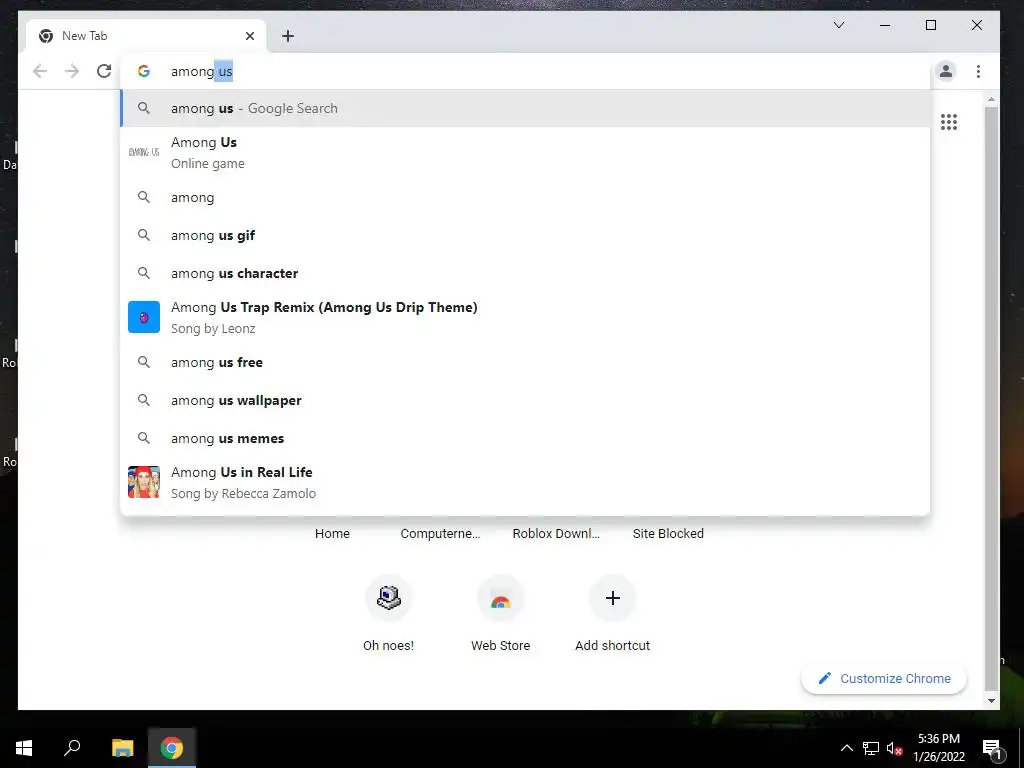Click magnifier icon beside 'among us gif'
The height and width of the screenshot is (768, 1024).
click(x=144, y=235)
